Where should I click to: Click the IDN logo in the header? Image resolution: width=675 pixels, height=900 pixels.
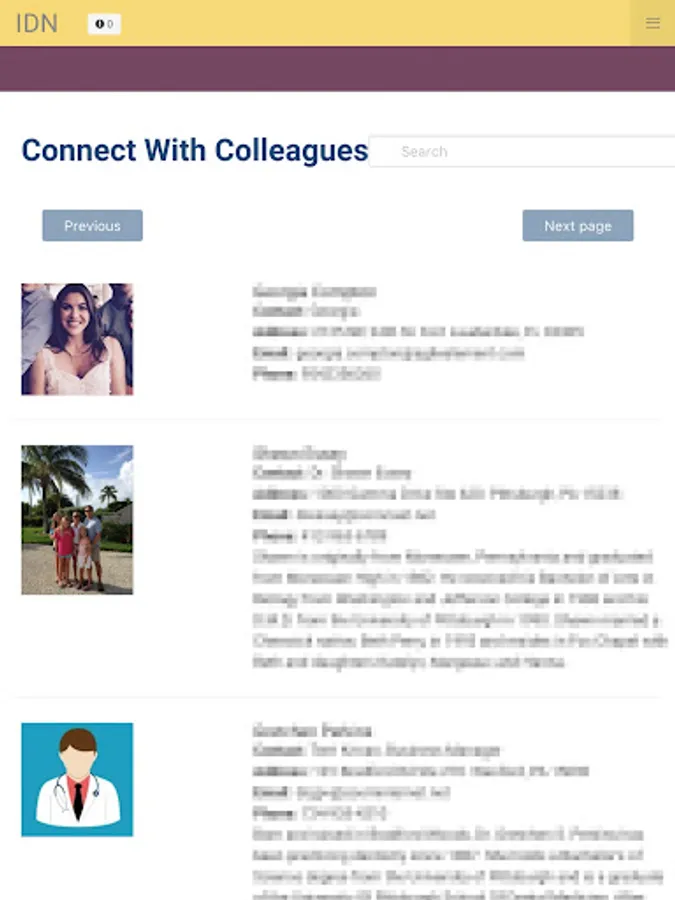tap(37, 24)
